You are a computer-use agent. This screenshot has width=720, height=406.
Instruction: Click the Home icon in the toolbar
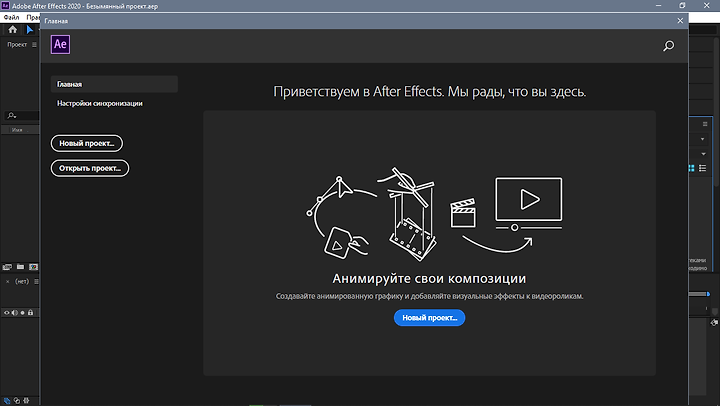coord(12,29)
